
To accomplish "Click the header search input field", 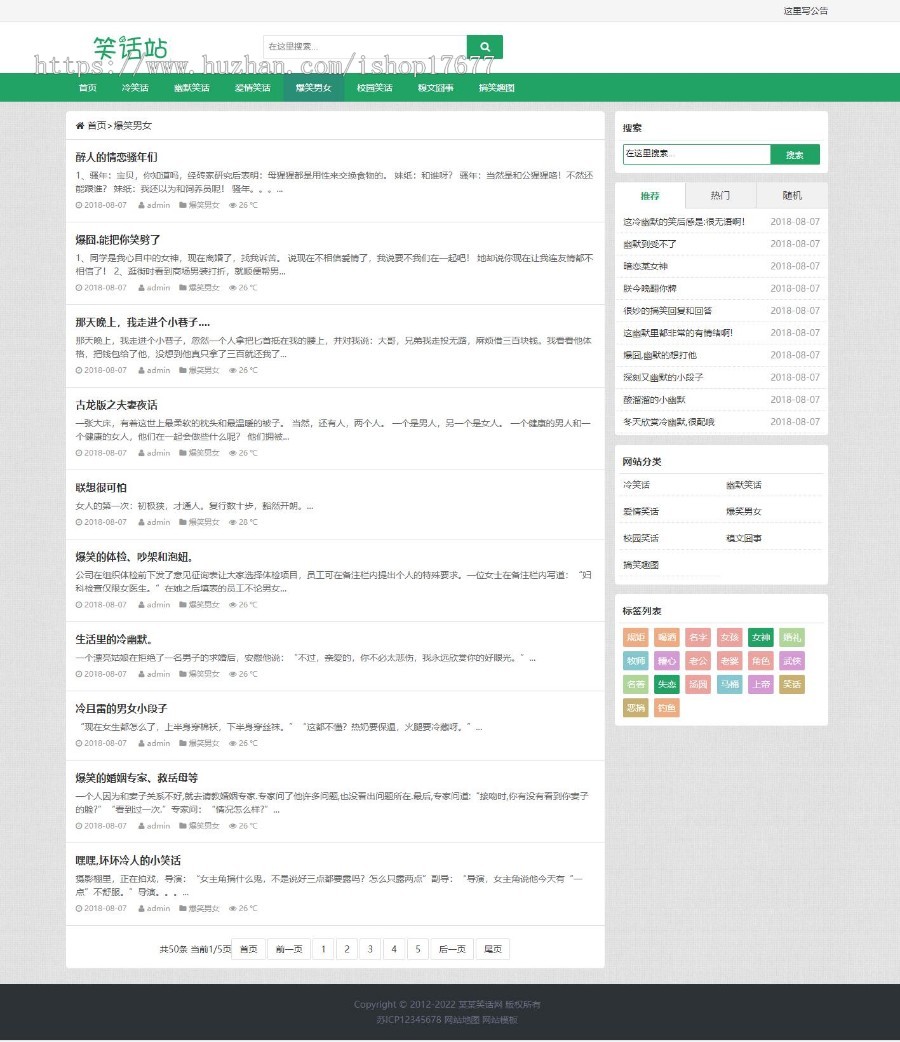I will pos(365,47).
